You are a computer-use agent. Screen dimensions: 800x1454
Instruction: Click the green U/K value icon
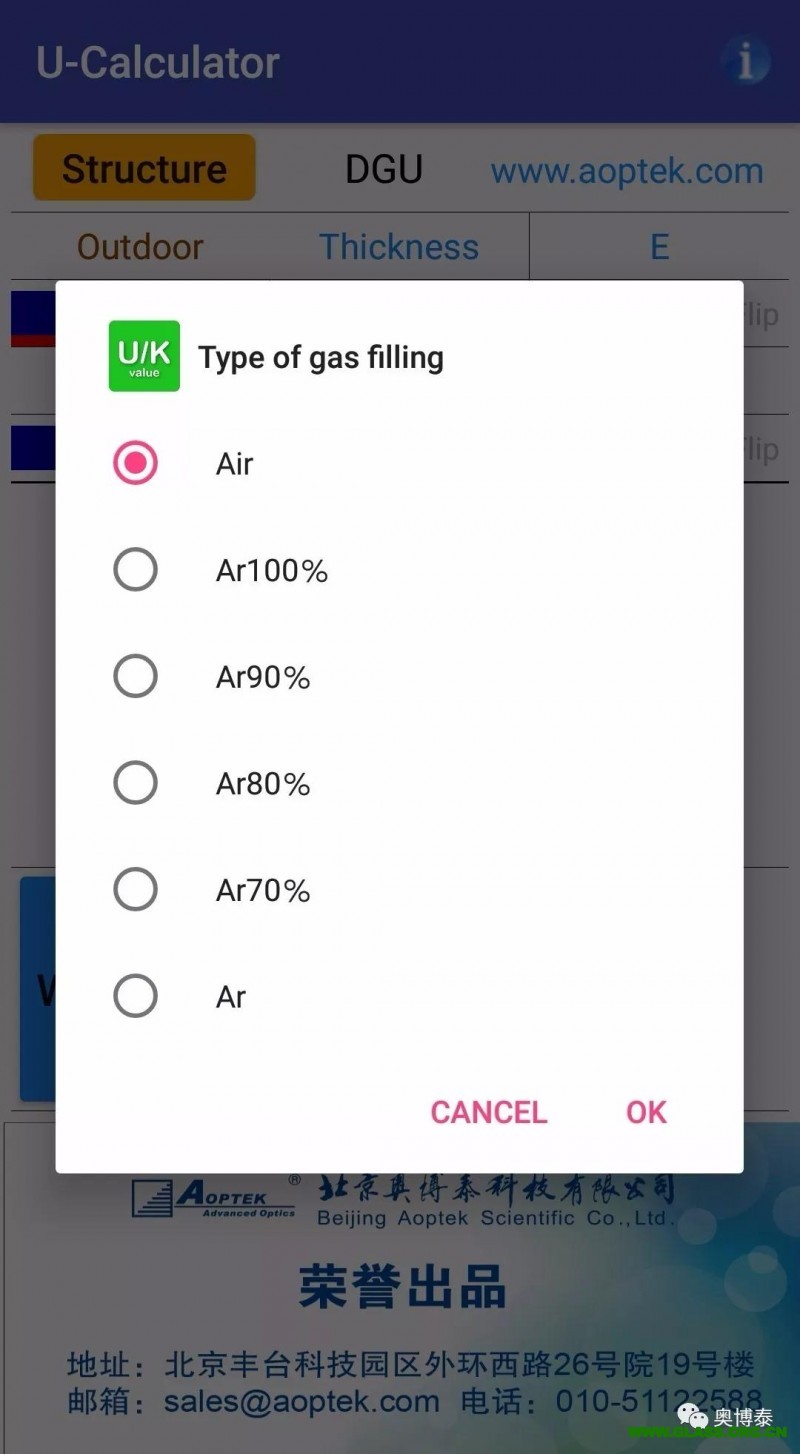(144, 356)
